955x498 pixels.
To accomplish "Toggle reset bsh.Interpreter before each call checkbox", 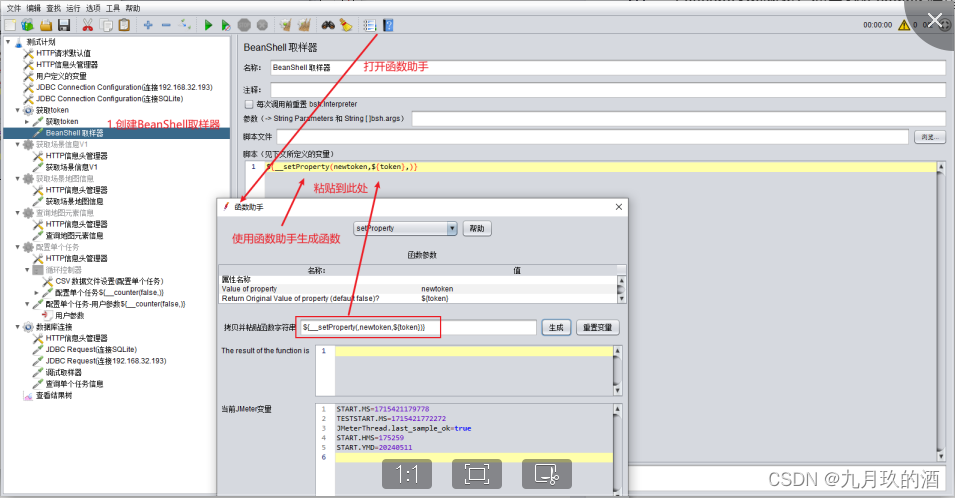I will tap(248, 104).
